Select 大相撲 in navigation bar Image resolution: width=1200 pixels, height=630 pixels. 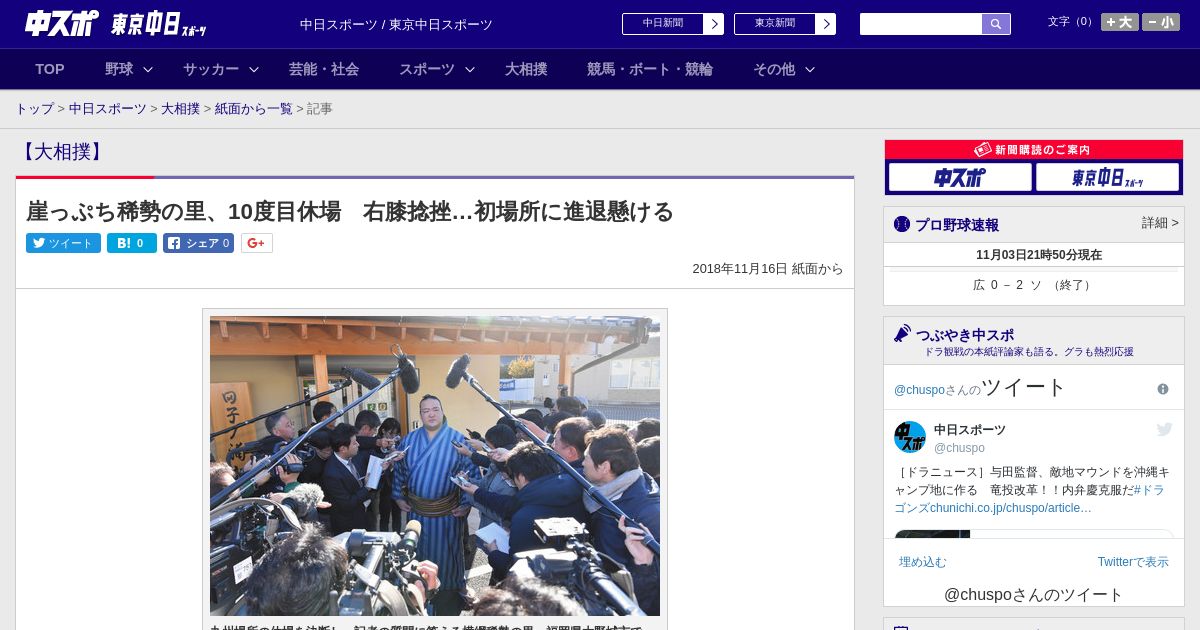coord(526,69)
